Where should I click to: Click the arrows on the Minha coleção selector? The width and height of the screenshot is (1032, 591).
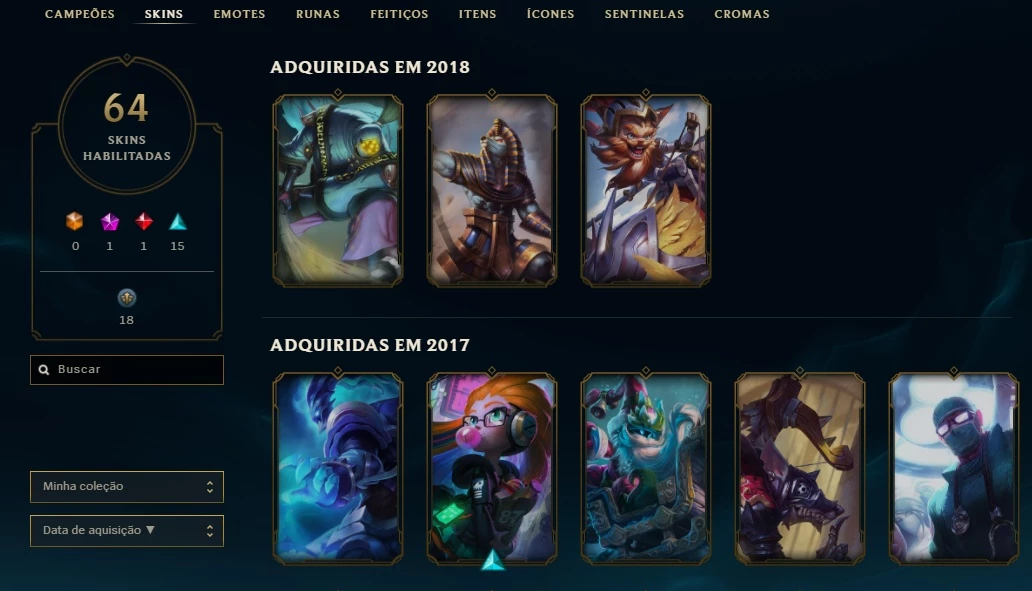point(210,487)
